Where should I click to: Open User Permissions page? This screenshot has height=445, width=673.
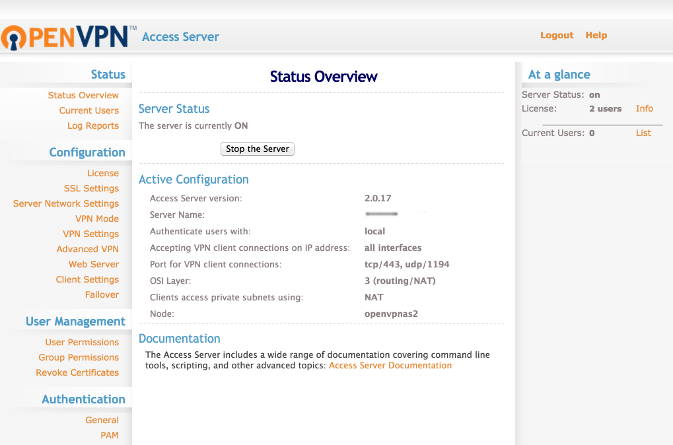coord(82,342)
